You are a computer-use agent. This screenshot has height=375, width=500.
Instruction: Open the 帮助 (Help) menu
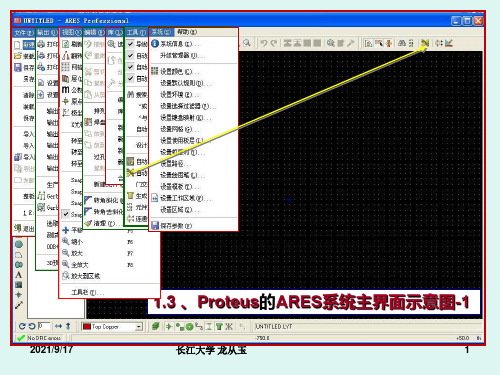point(187,32)
